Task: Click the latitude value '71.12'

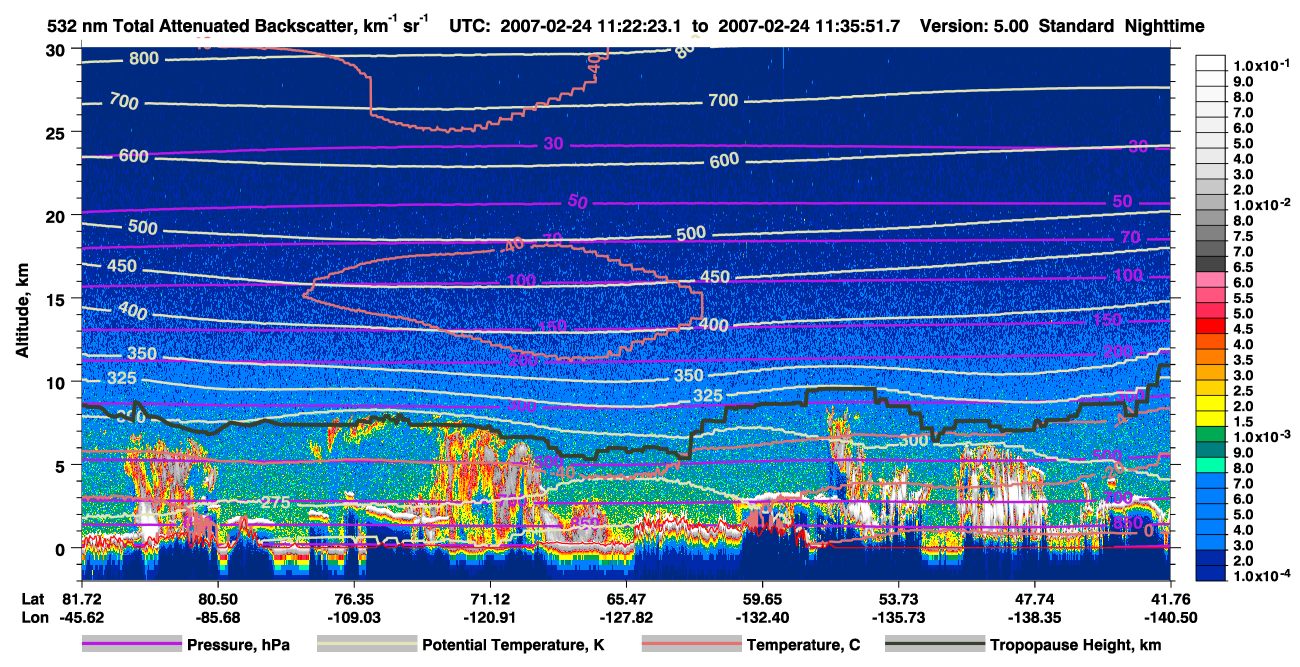Action: click(x=490, y=598)
